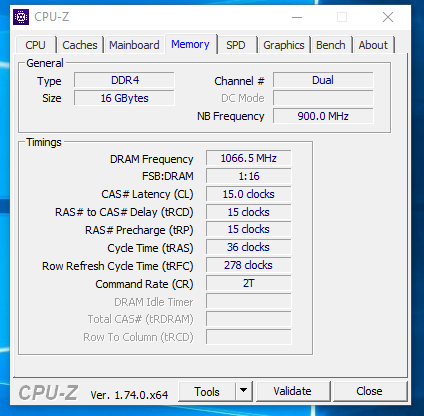The height and width of the screenshot is (416, 424).
Task: Click the Timings group heading
Action: [x=44, y=142]
